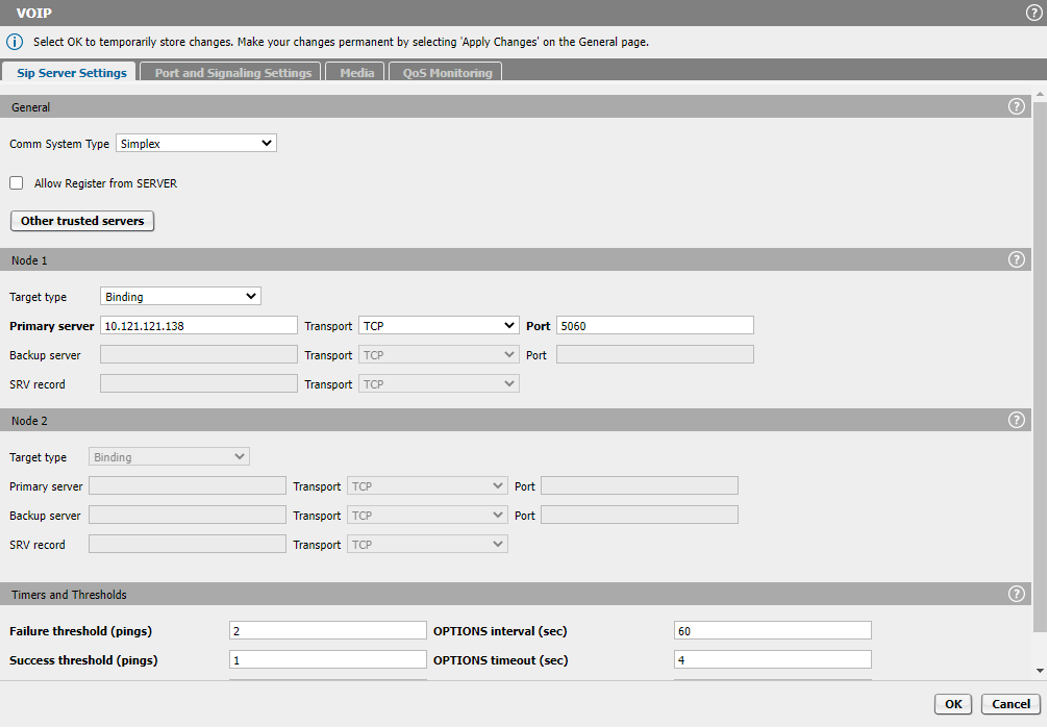Click the 'Timers and Thresholds' section title

69,594
